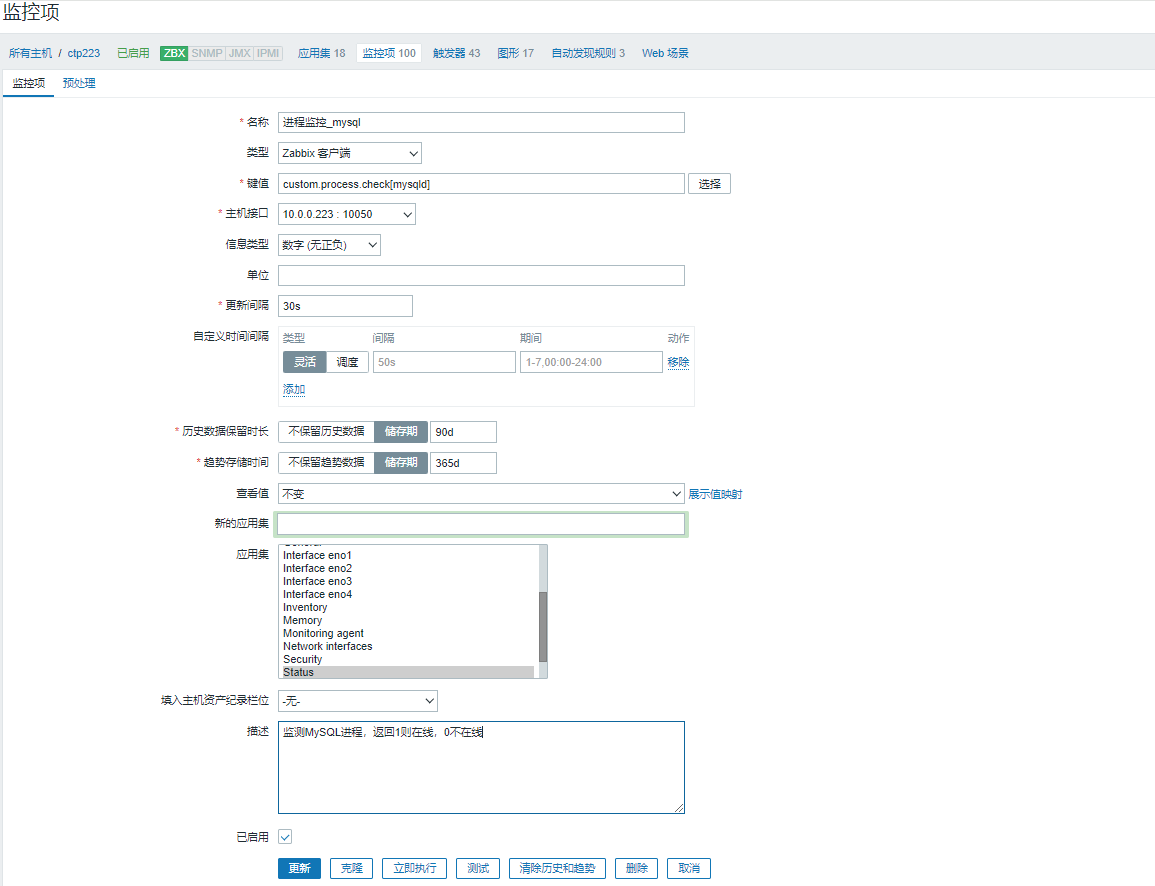Viewport: 1155px width, 886px height.
Task: Focus the custom 间隔 50s field
Action: click(x=444, y=362)
